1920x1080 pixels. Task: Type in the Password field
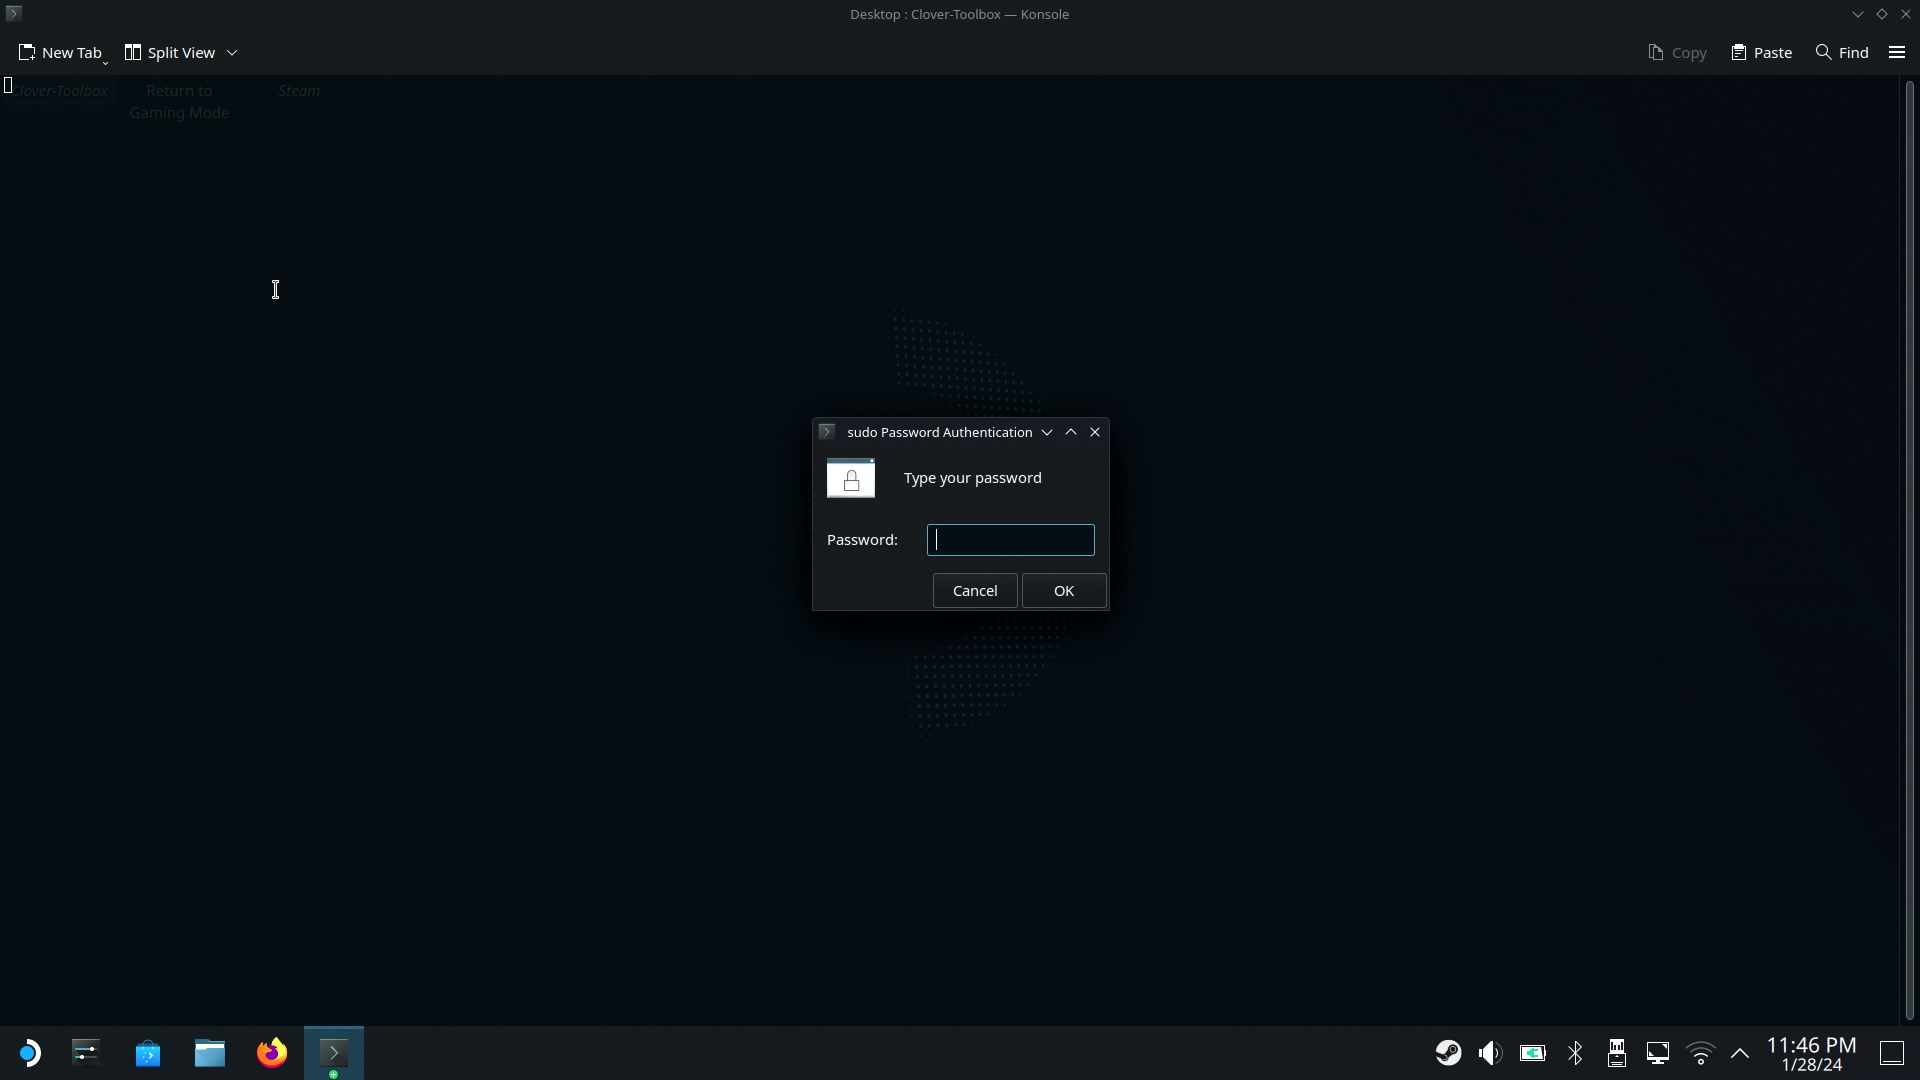tap(1010, 540)
